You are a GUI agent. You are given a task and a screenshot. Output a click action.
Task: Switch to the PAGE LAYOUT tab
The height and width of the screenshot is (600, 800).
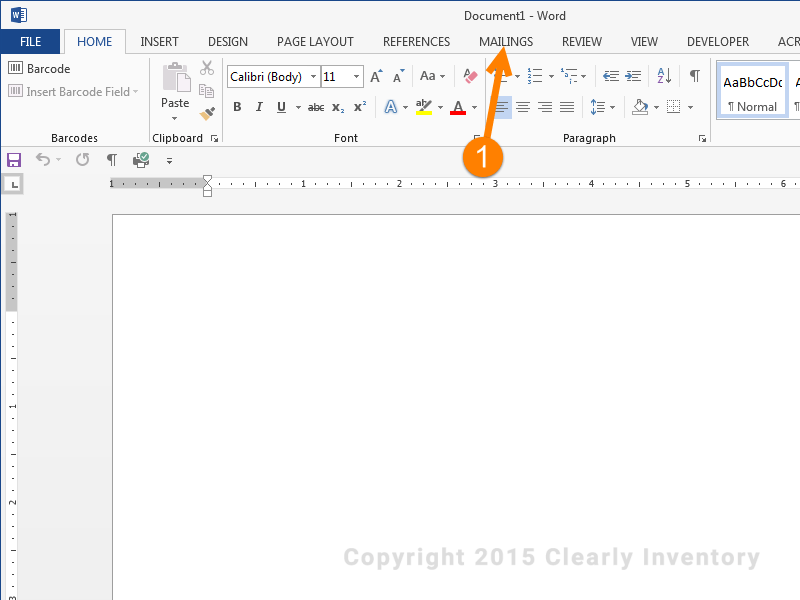[x=315, y=42]
